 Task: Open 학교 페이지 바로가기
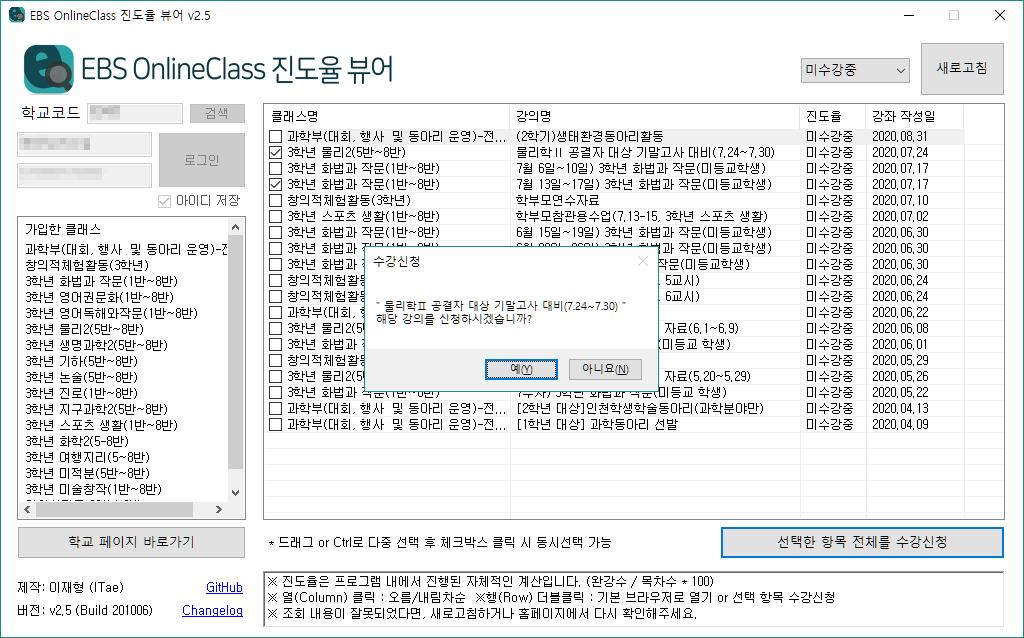click(x=131, y=542)
